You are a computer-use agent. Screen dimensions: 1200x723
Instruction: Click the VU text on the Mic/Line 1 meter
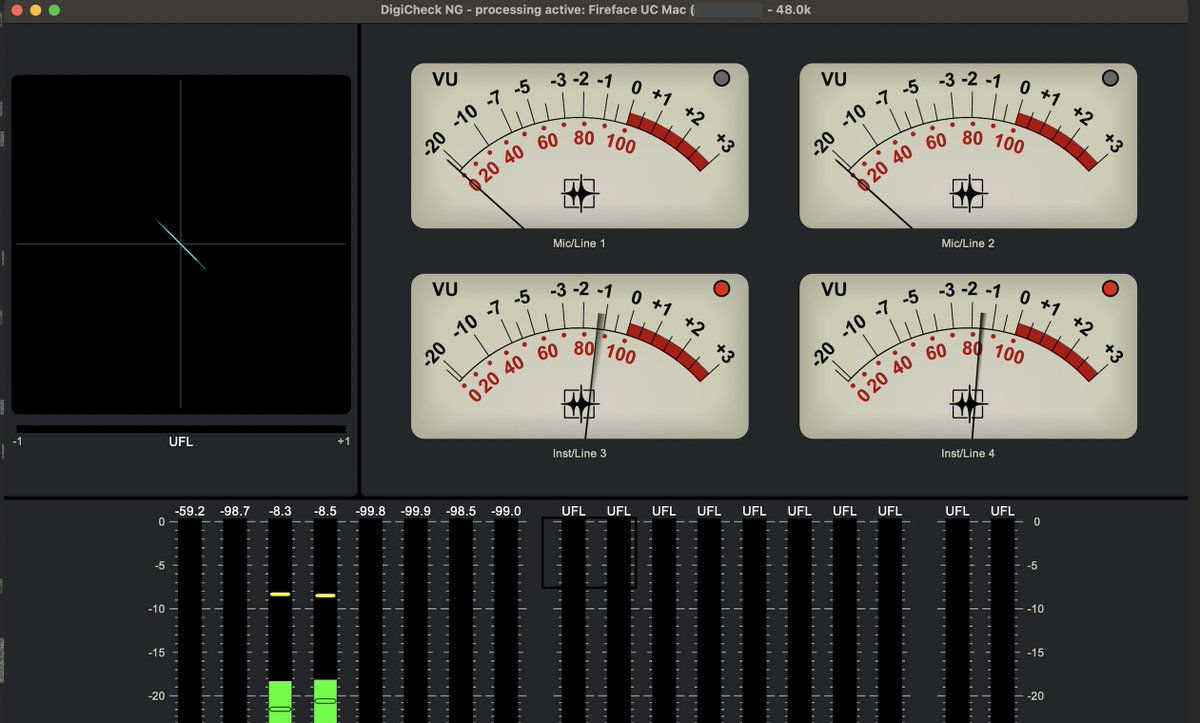point(444,79)
